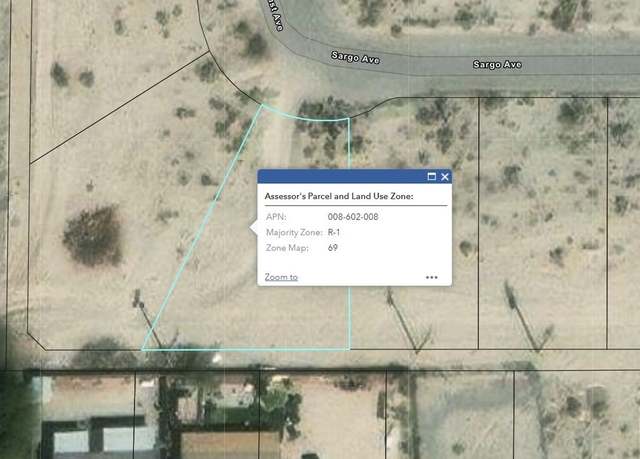Click the blue popup header bar

(x=354, y=176)
